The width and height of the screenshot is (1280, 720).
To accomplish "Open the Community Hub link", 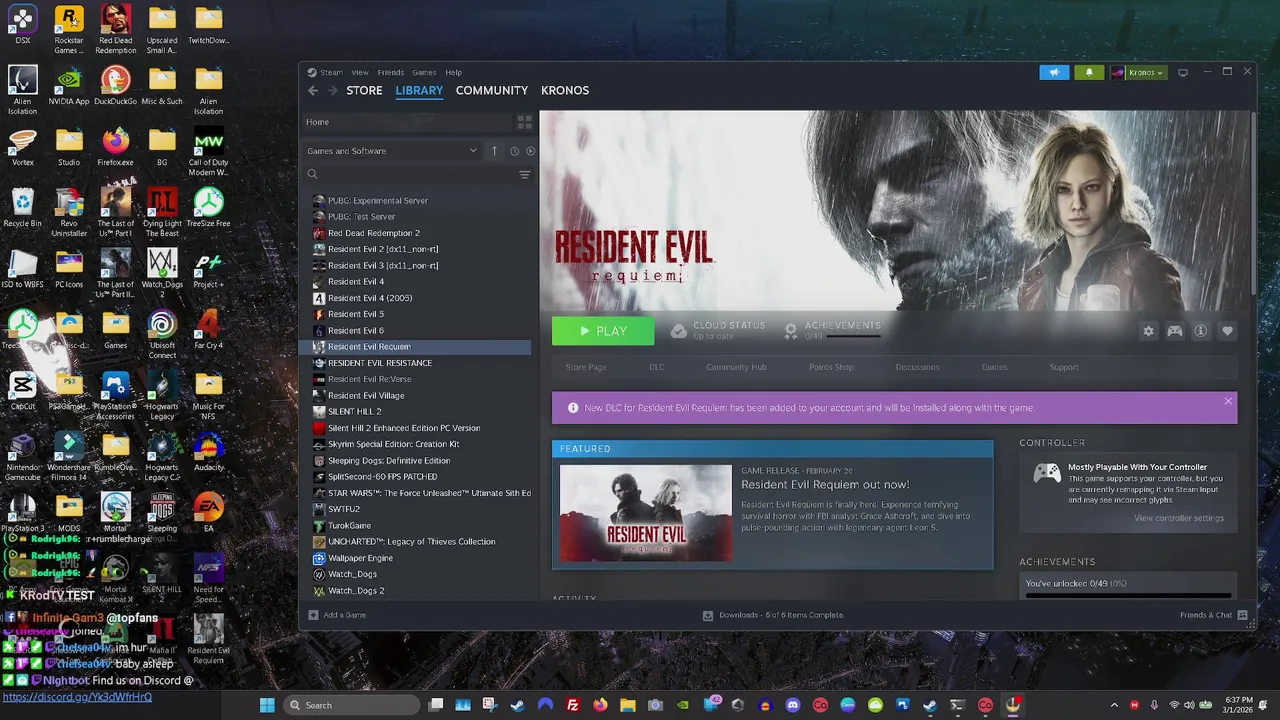I will click(736, 367).
